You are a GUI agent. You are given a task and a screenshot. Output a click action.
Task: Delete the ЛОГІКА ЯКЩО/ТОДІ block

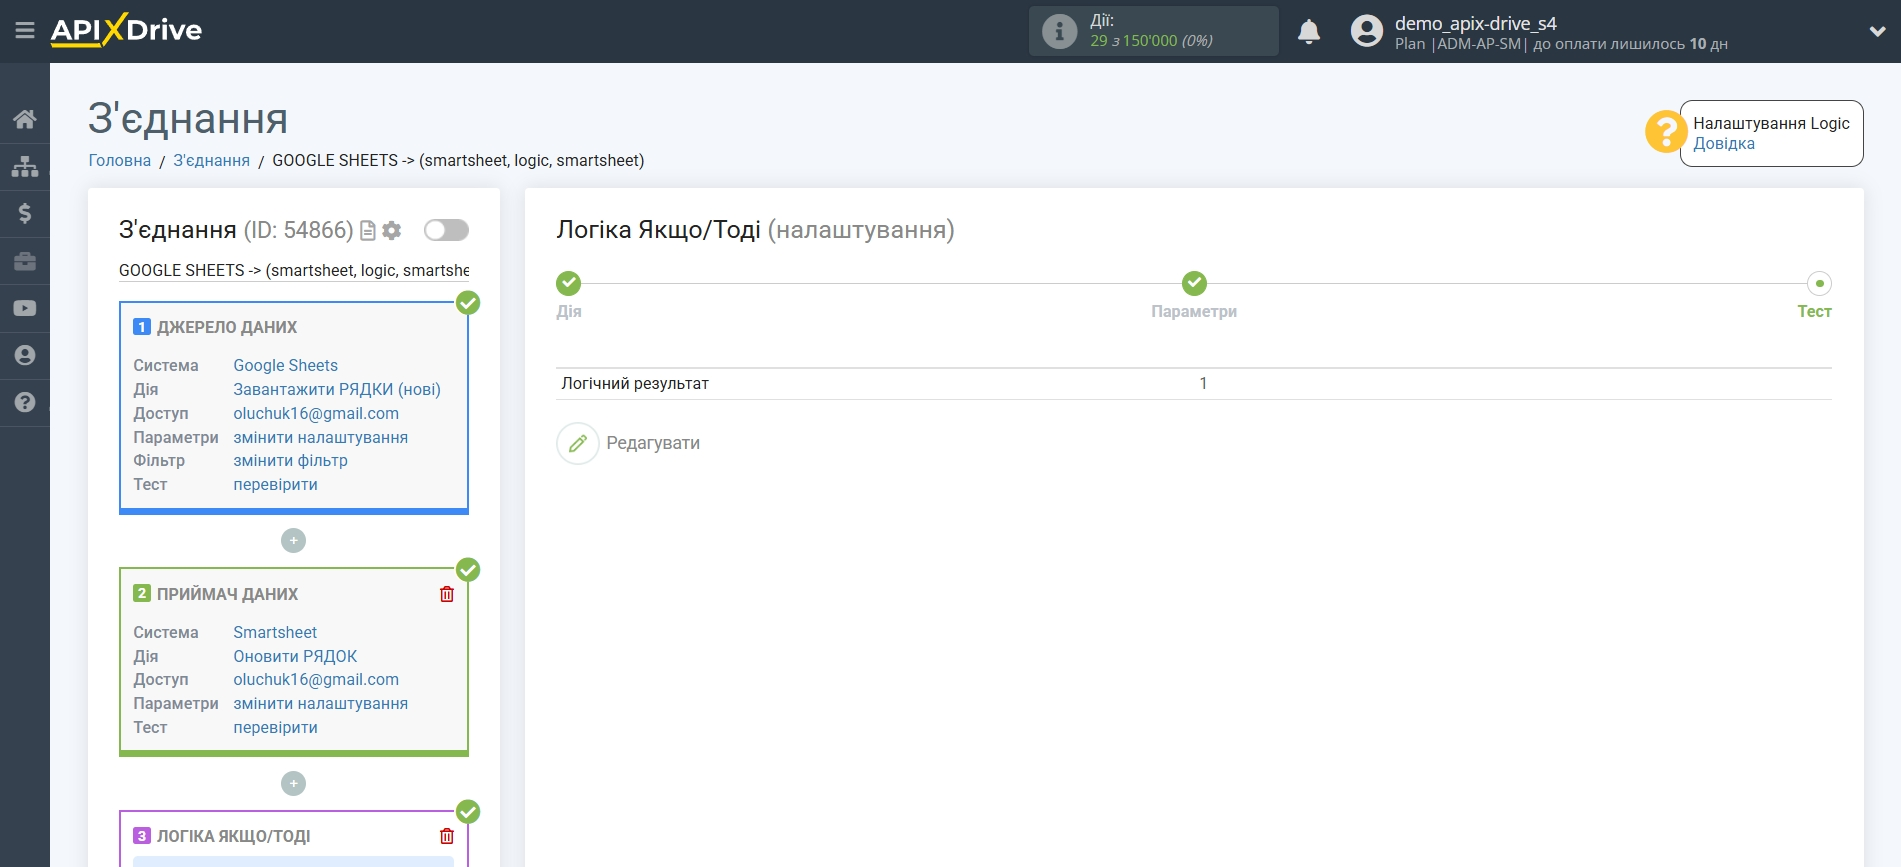click(x=447, y=836)
